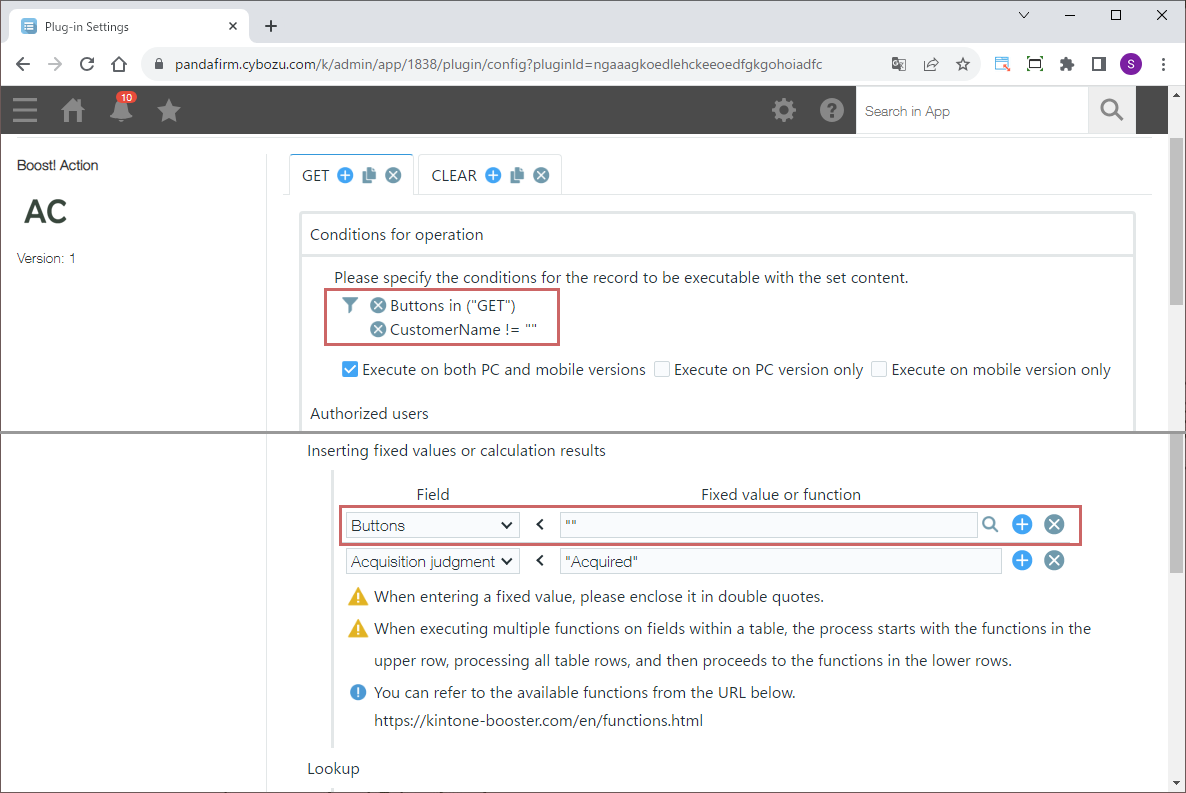
Task: Open the notifications bell
Action: (x=122, y=110)
